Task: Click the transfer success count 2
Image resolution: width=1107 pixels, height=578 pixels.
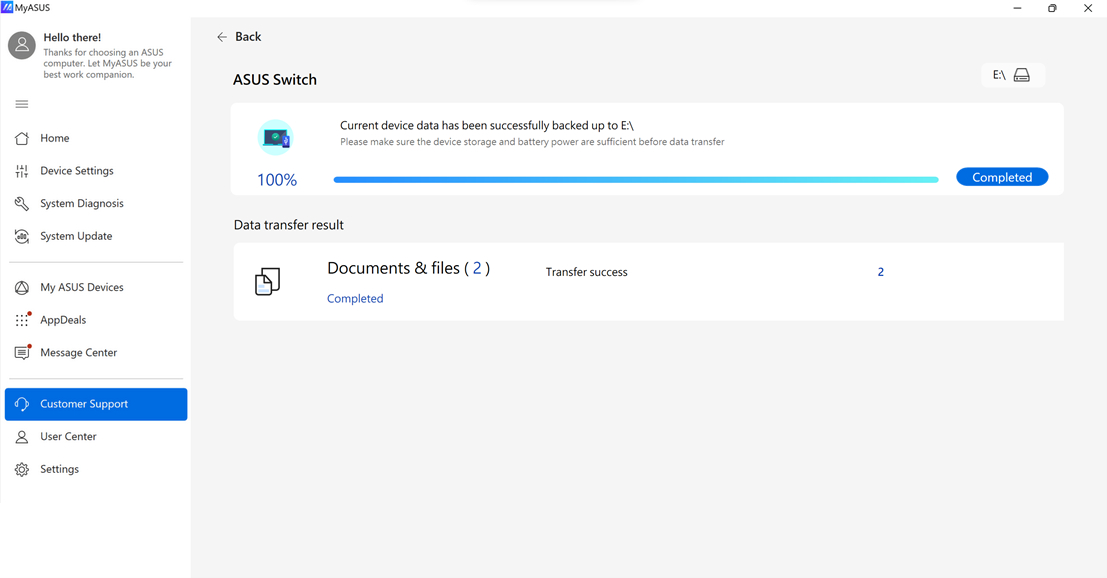Action: coord(880,272)
